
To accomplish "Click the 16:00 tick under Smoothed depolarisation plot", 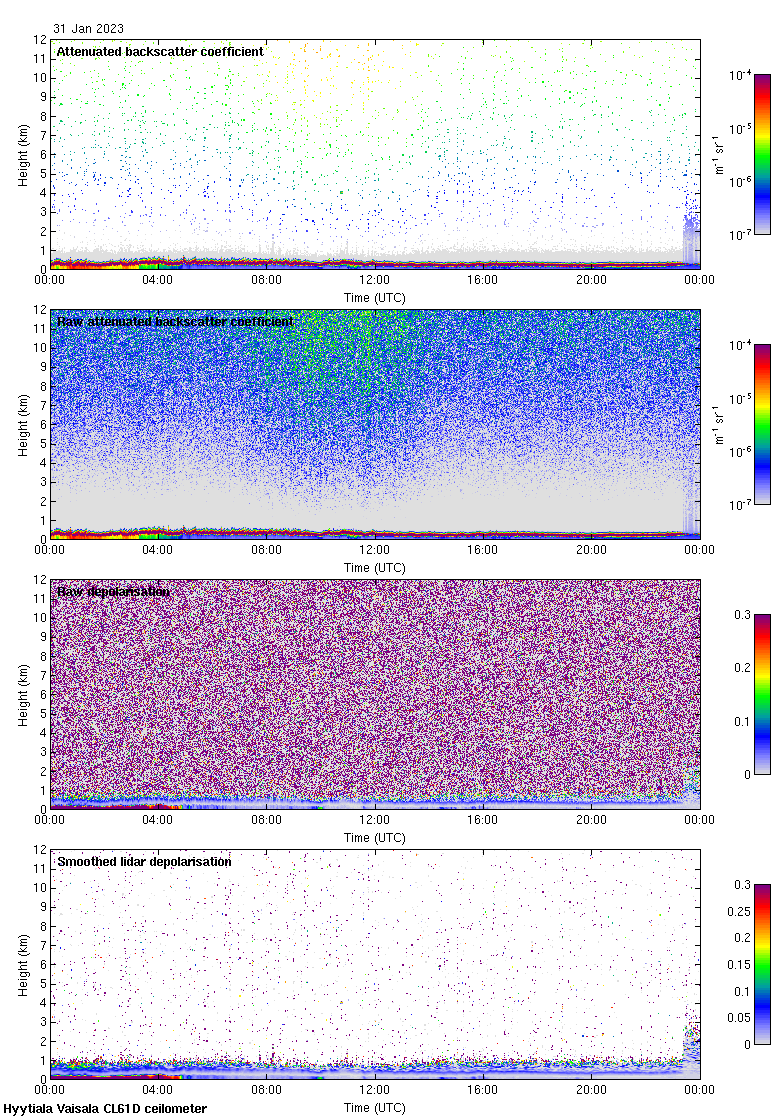I will (x=483, y=1090).
